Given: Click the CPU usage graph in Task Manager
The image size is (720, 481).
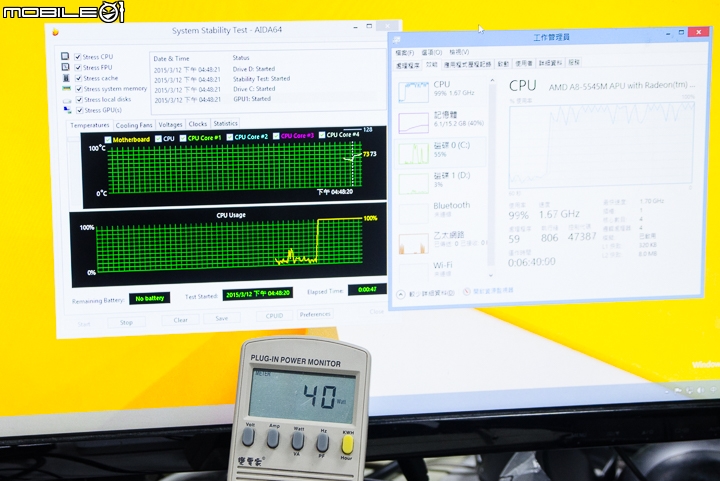Looking at the screenshot, I should click(602, 145).
